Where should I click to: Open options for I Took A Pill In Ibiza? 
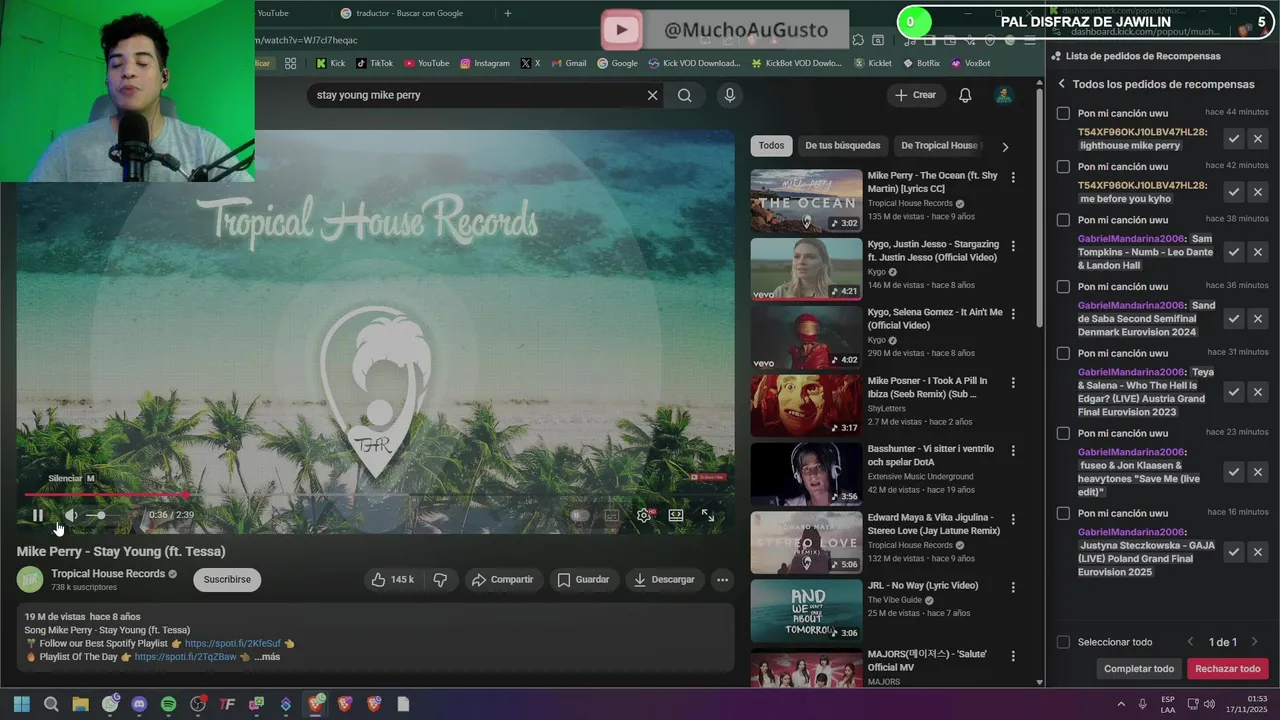click(1013, 382)
